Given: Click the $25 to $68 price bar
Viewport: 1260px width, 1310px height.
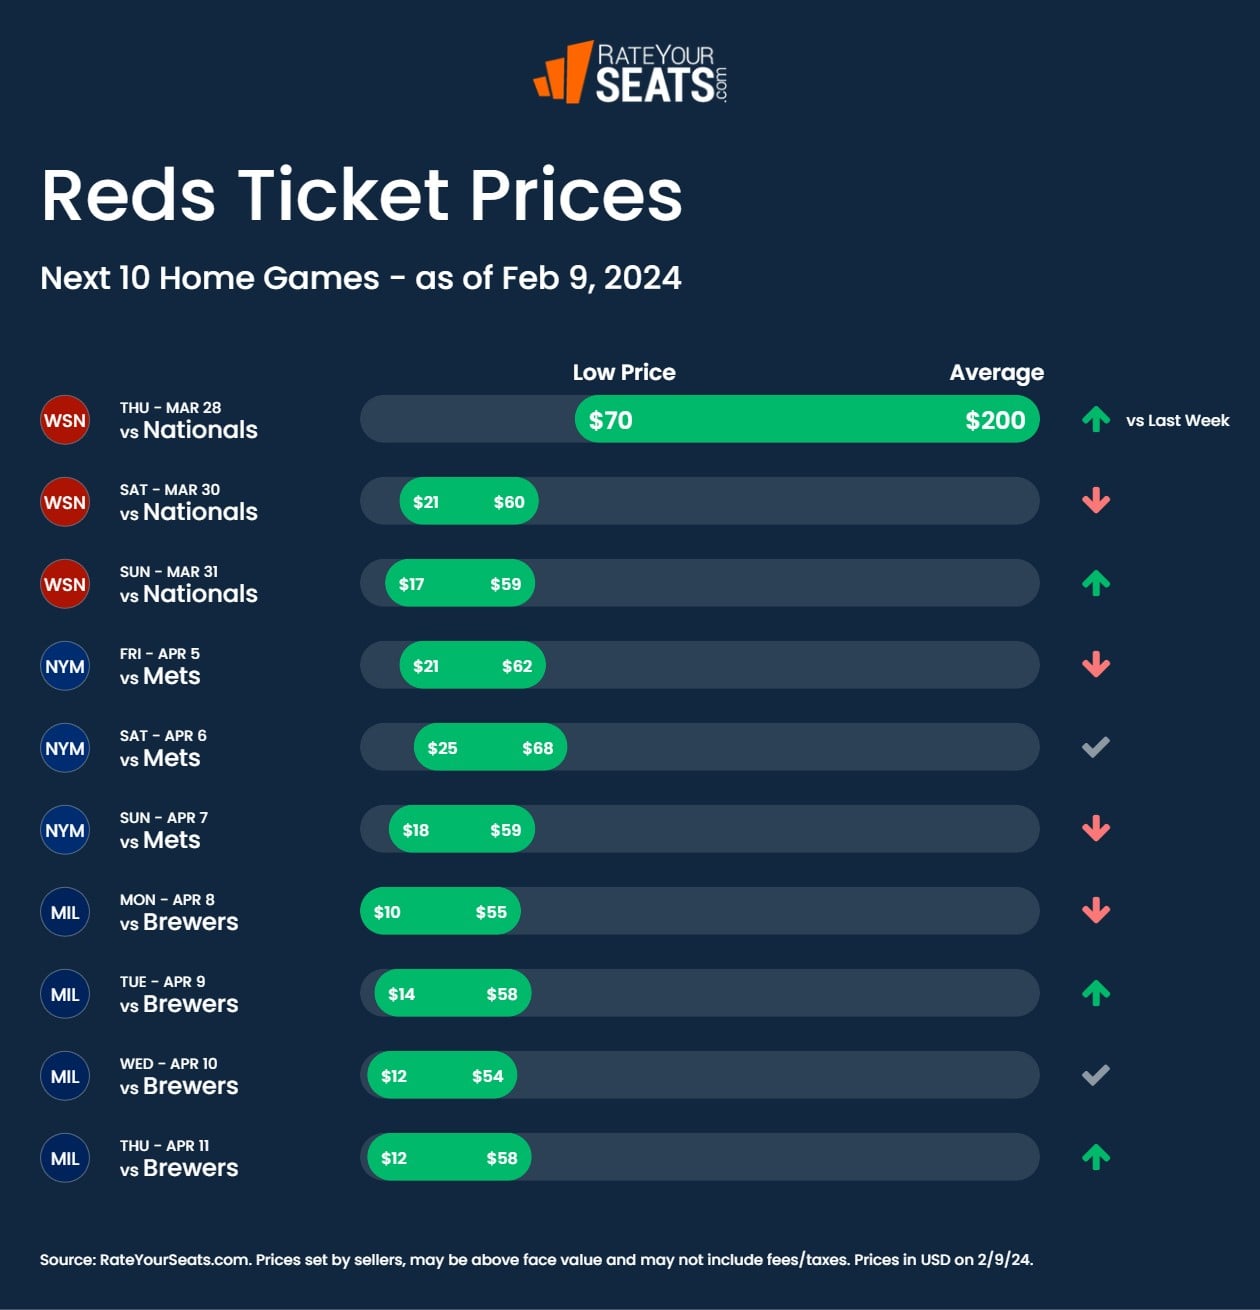Looking at the screenshot, I should 490,748.
